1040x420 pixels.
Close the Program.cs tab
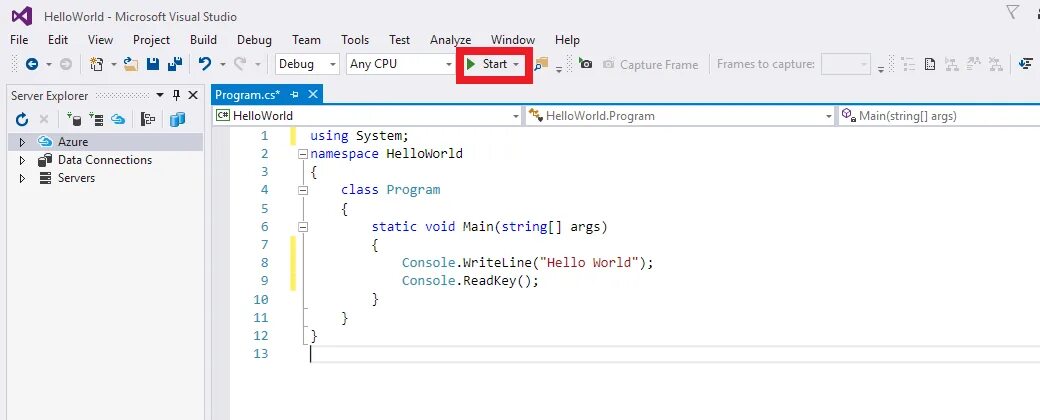click(313, 95)
